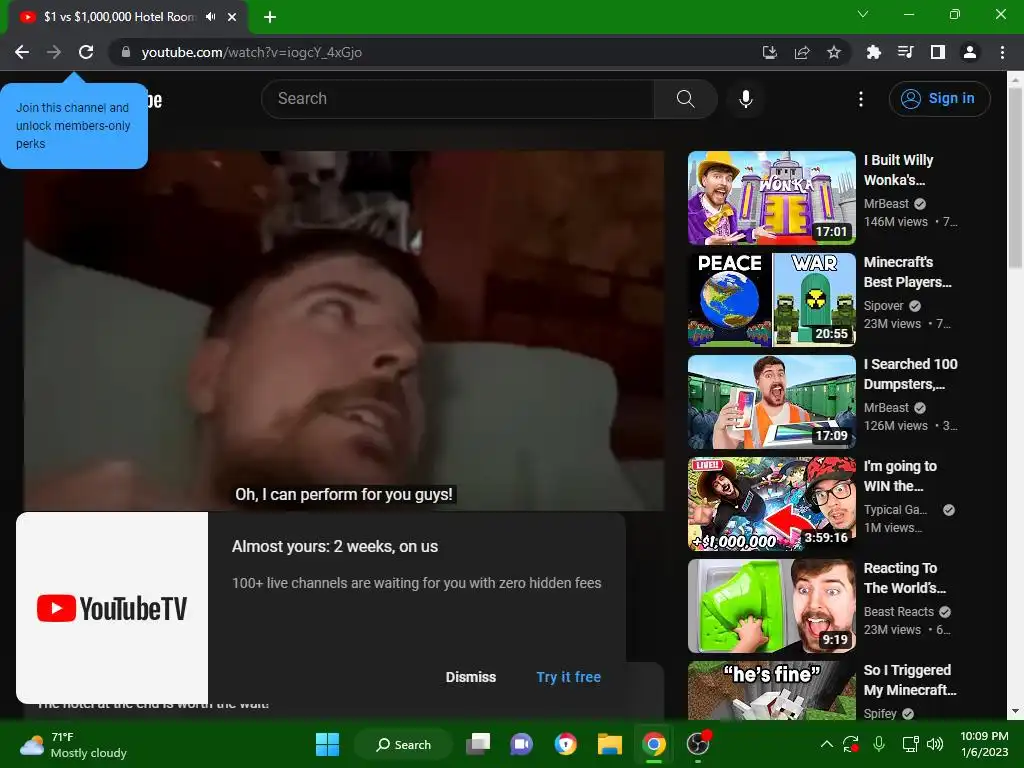Open the live $1,000,000 stream thumbnail
This screenshot has height=768, width=1024.
(772, 504)
